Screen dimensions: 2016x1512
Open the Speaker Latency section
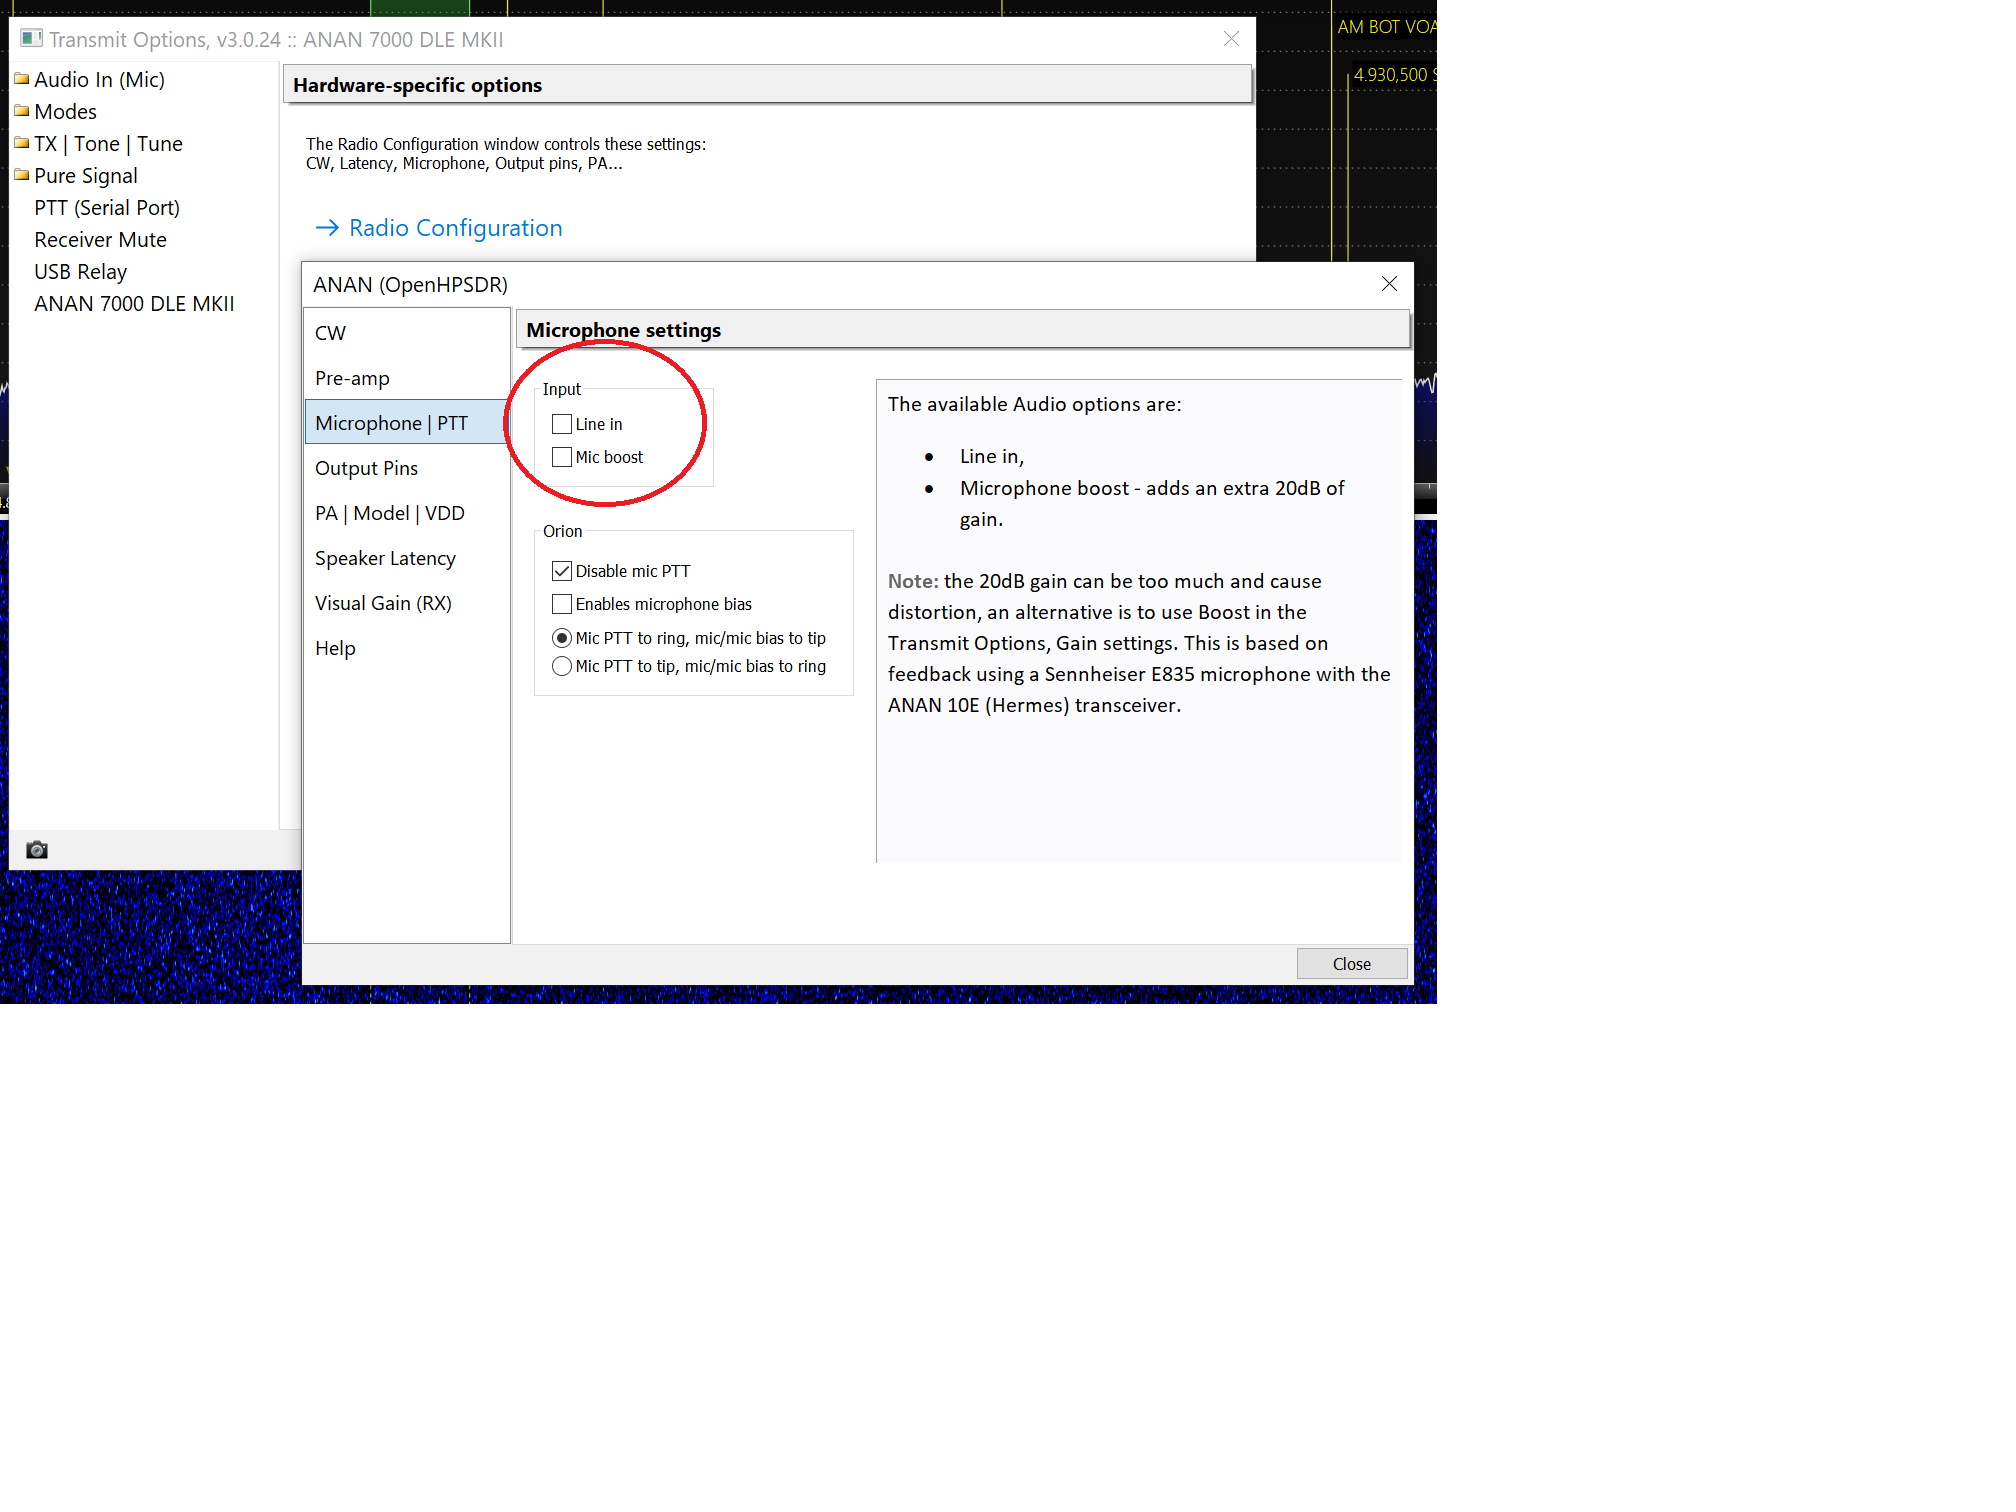(x=406, y=558)
